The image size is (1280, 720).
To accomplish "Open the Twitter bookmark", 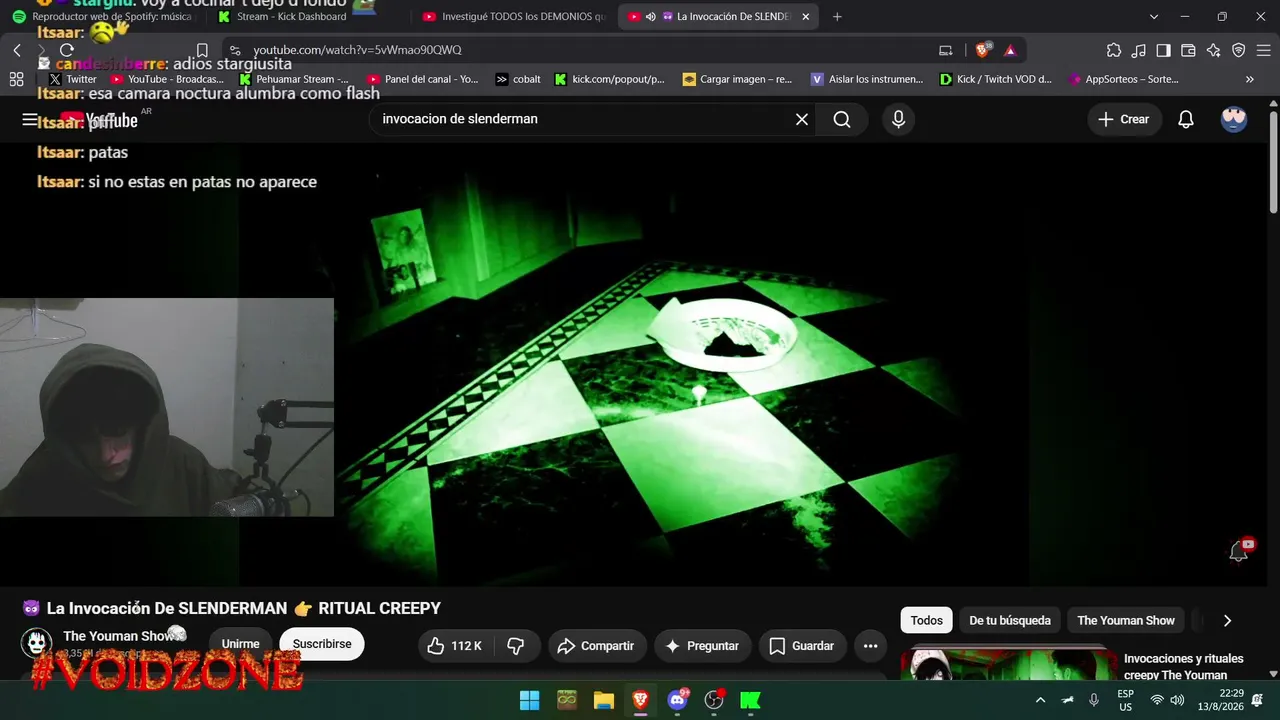I will (x=73, y=79).
